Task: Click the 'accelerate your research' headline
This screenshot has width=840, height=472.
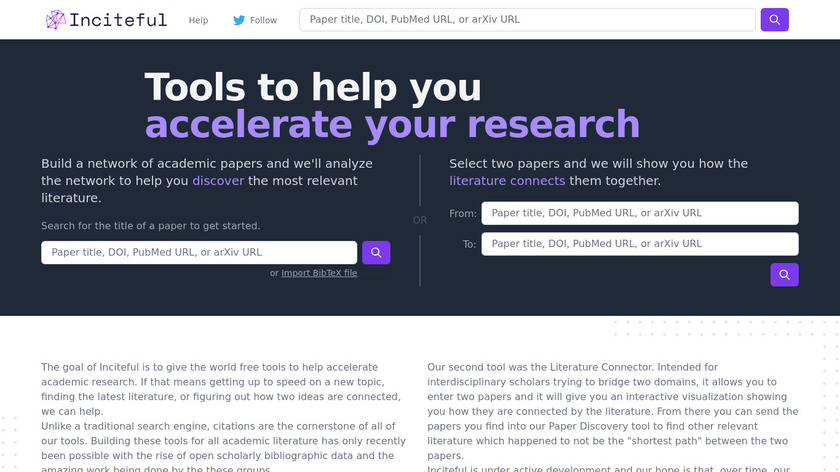Action: [392, 124]
